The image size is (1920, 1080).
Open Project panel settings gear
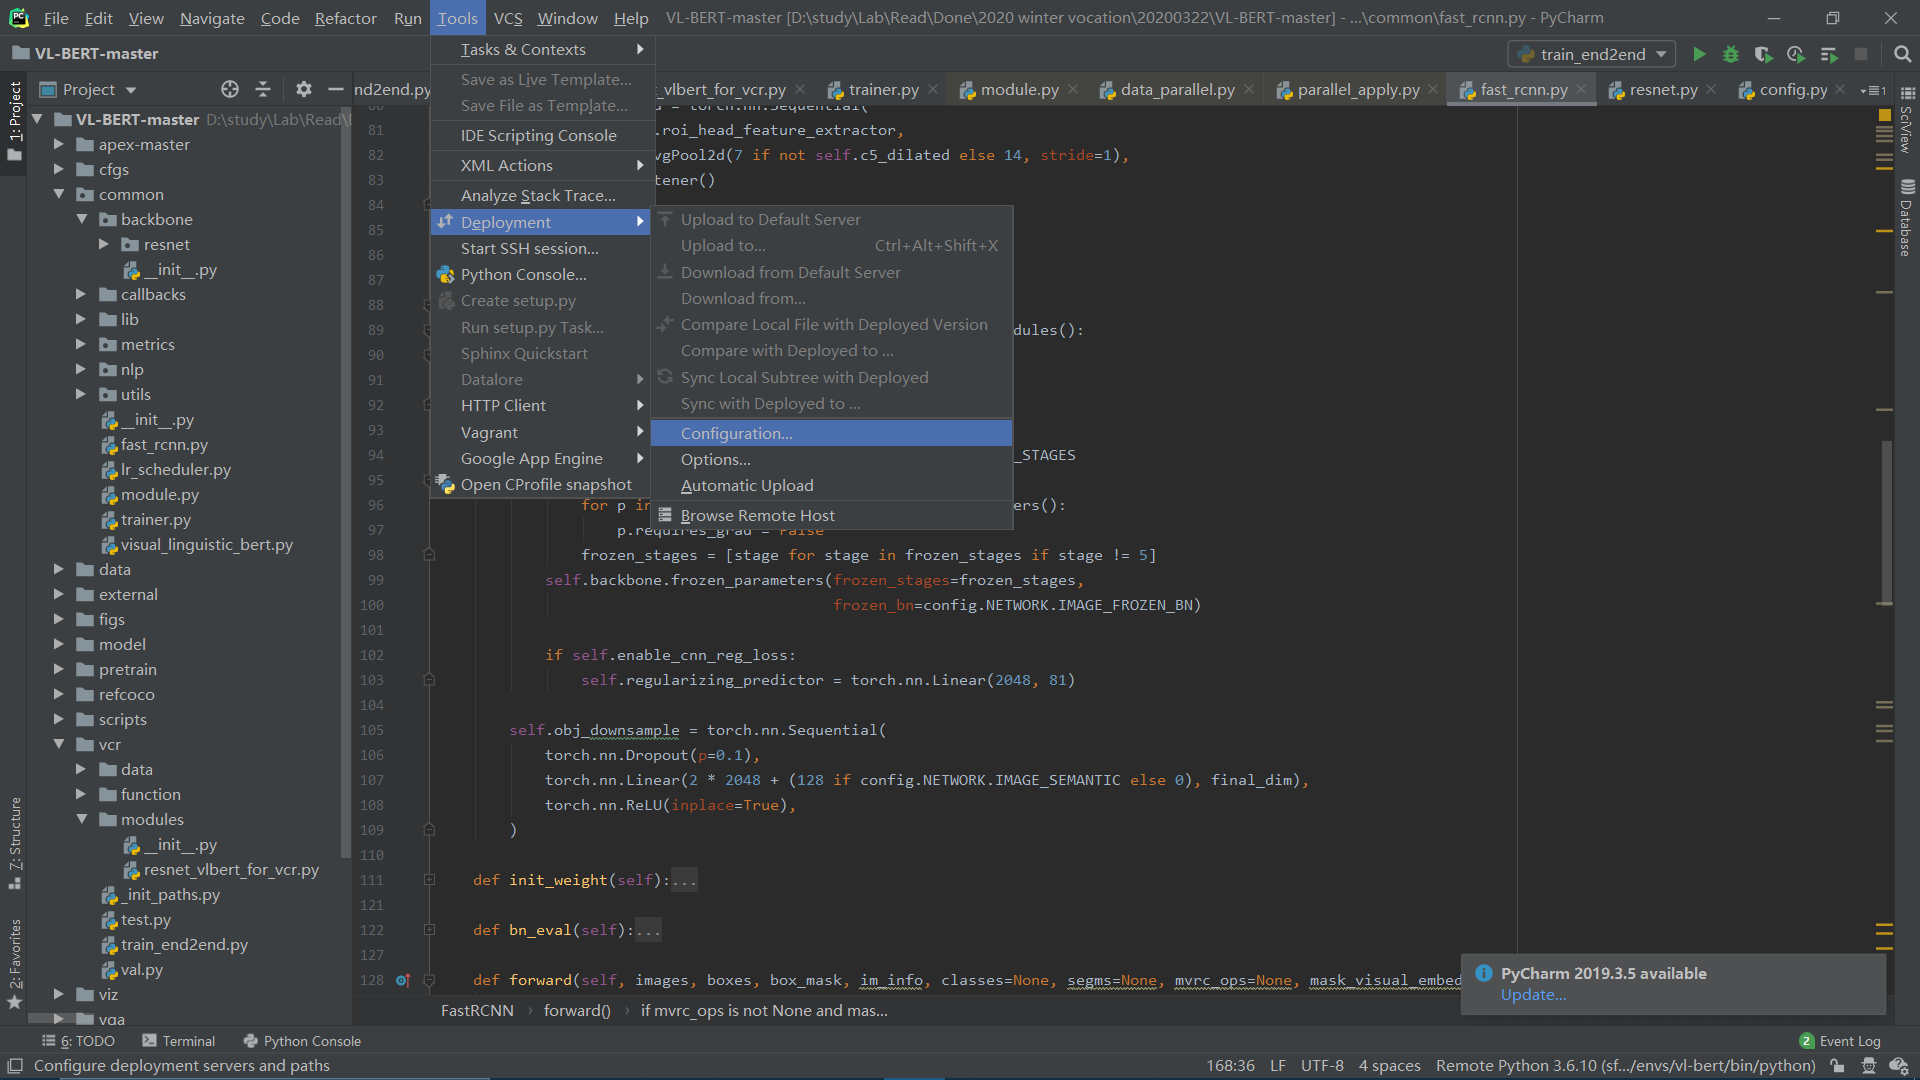(304, 89)
